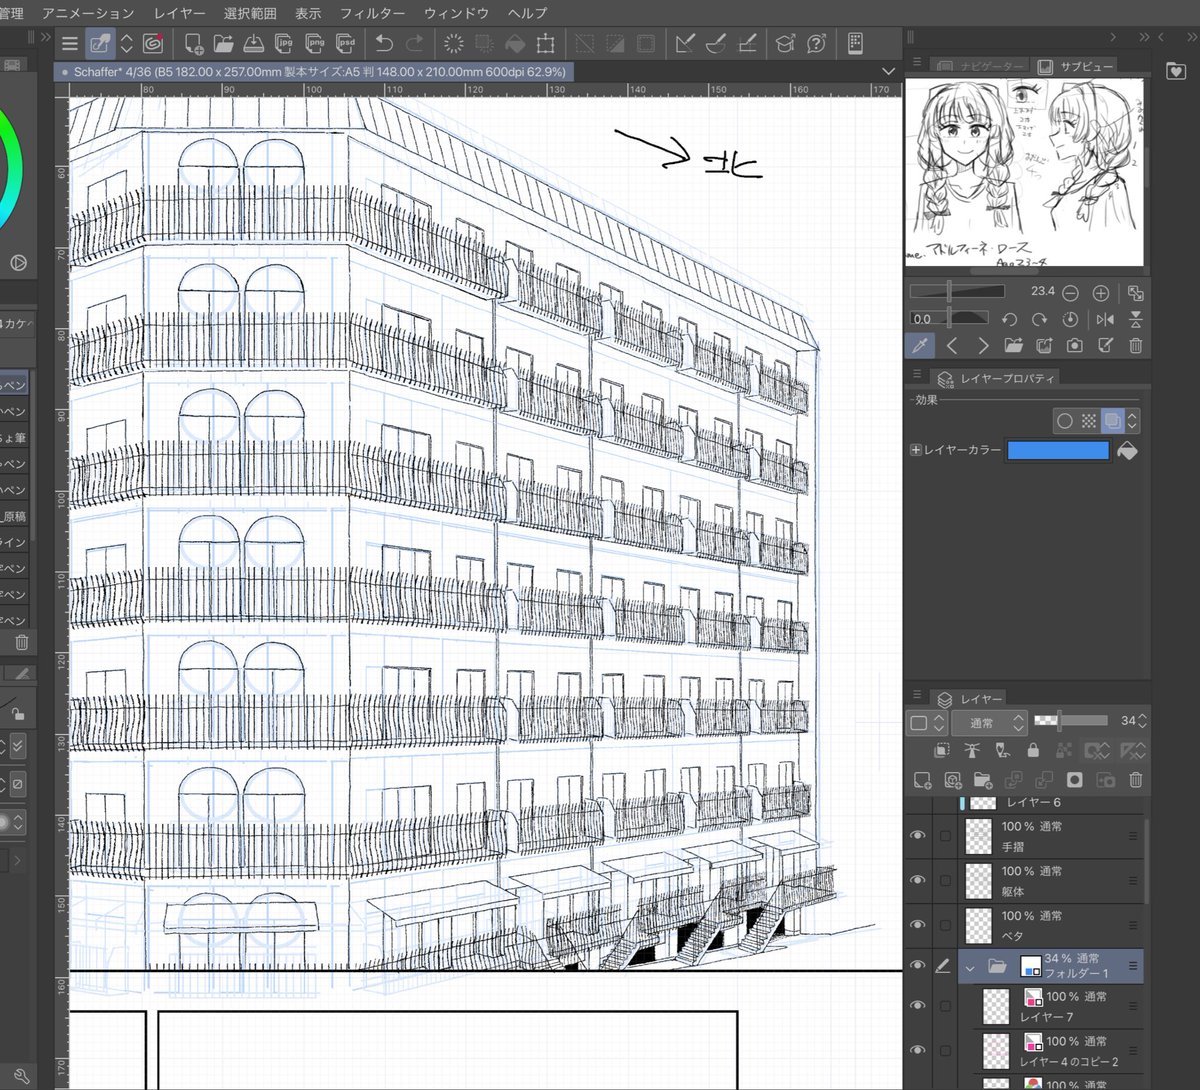Click the save icon in the toolbar
The image size is (1200, 1090).
254,43
